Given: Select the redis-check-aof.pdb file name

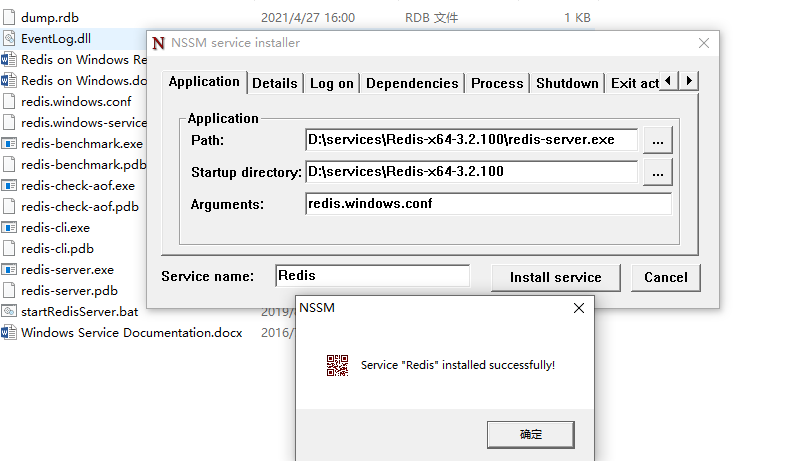Looking at the screenshot, I should (x=80, y=207).
